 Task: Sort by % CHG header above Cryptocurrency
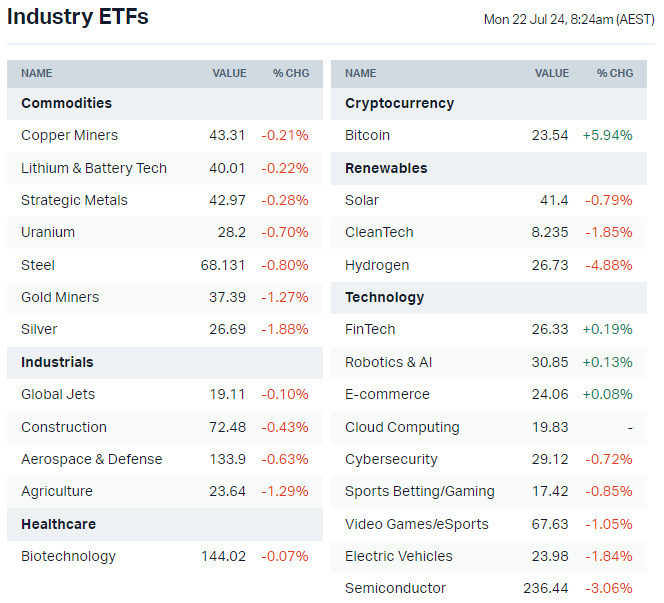615,73
